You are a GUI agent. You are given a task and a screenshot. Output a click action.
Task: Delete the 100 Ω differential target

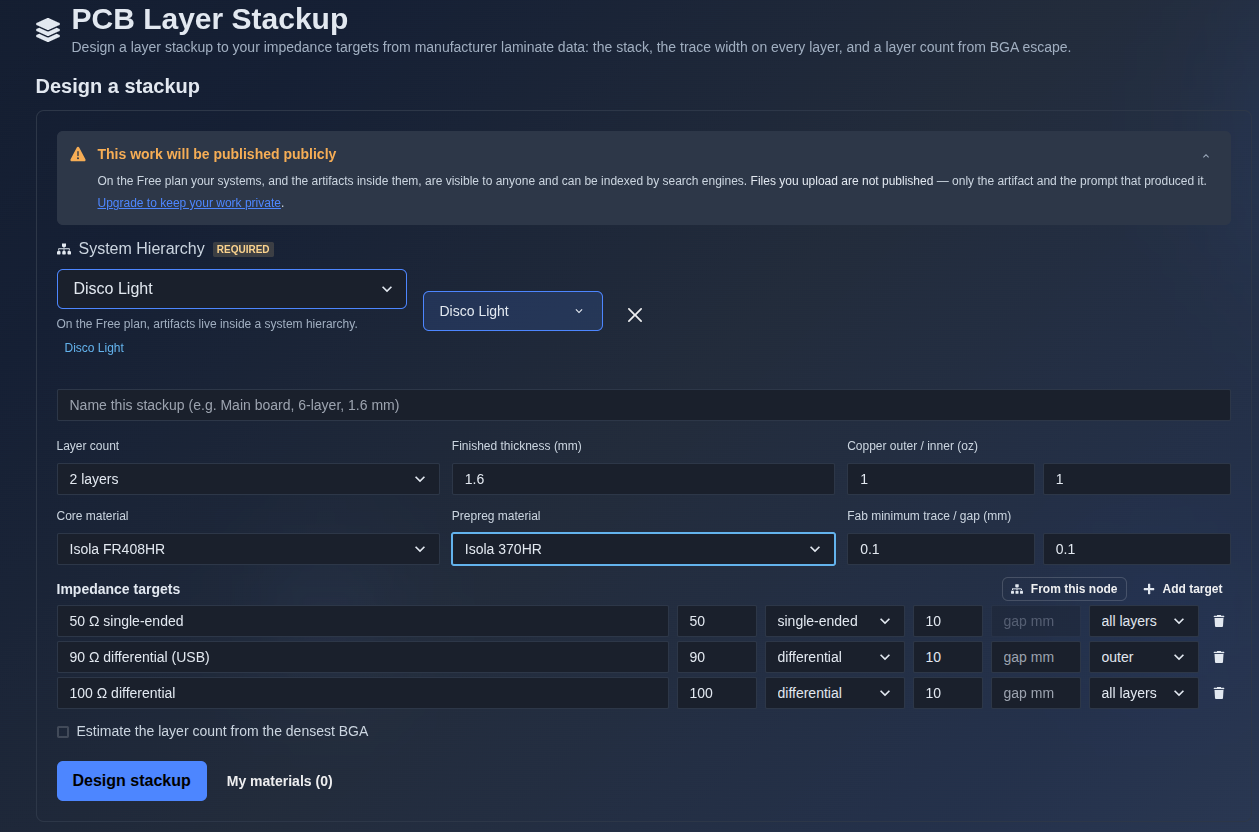pyautogui.click(x=1218, y=693)
